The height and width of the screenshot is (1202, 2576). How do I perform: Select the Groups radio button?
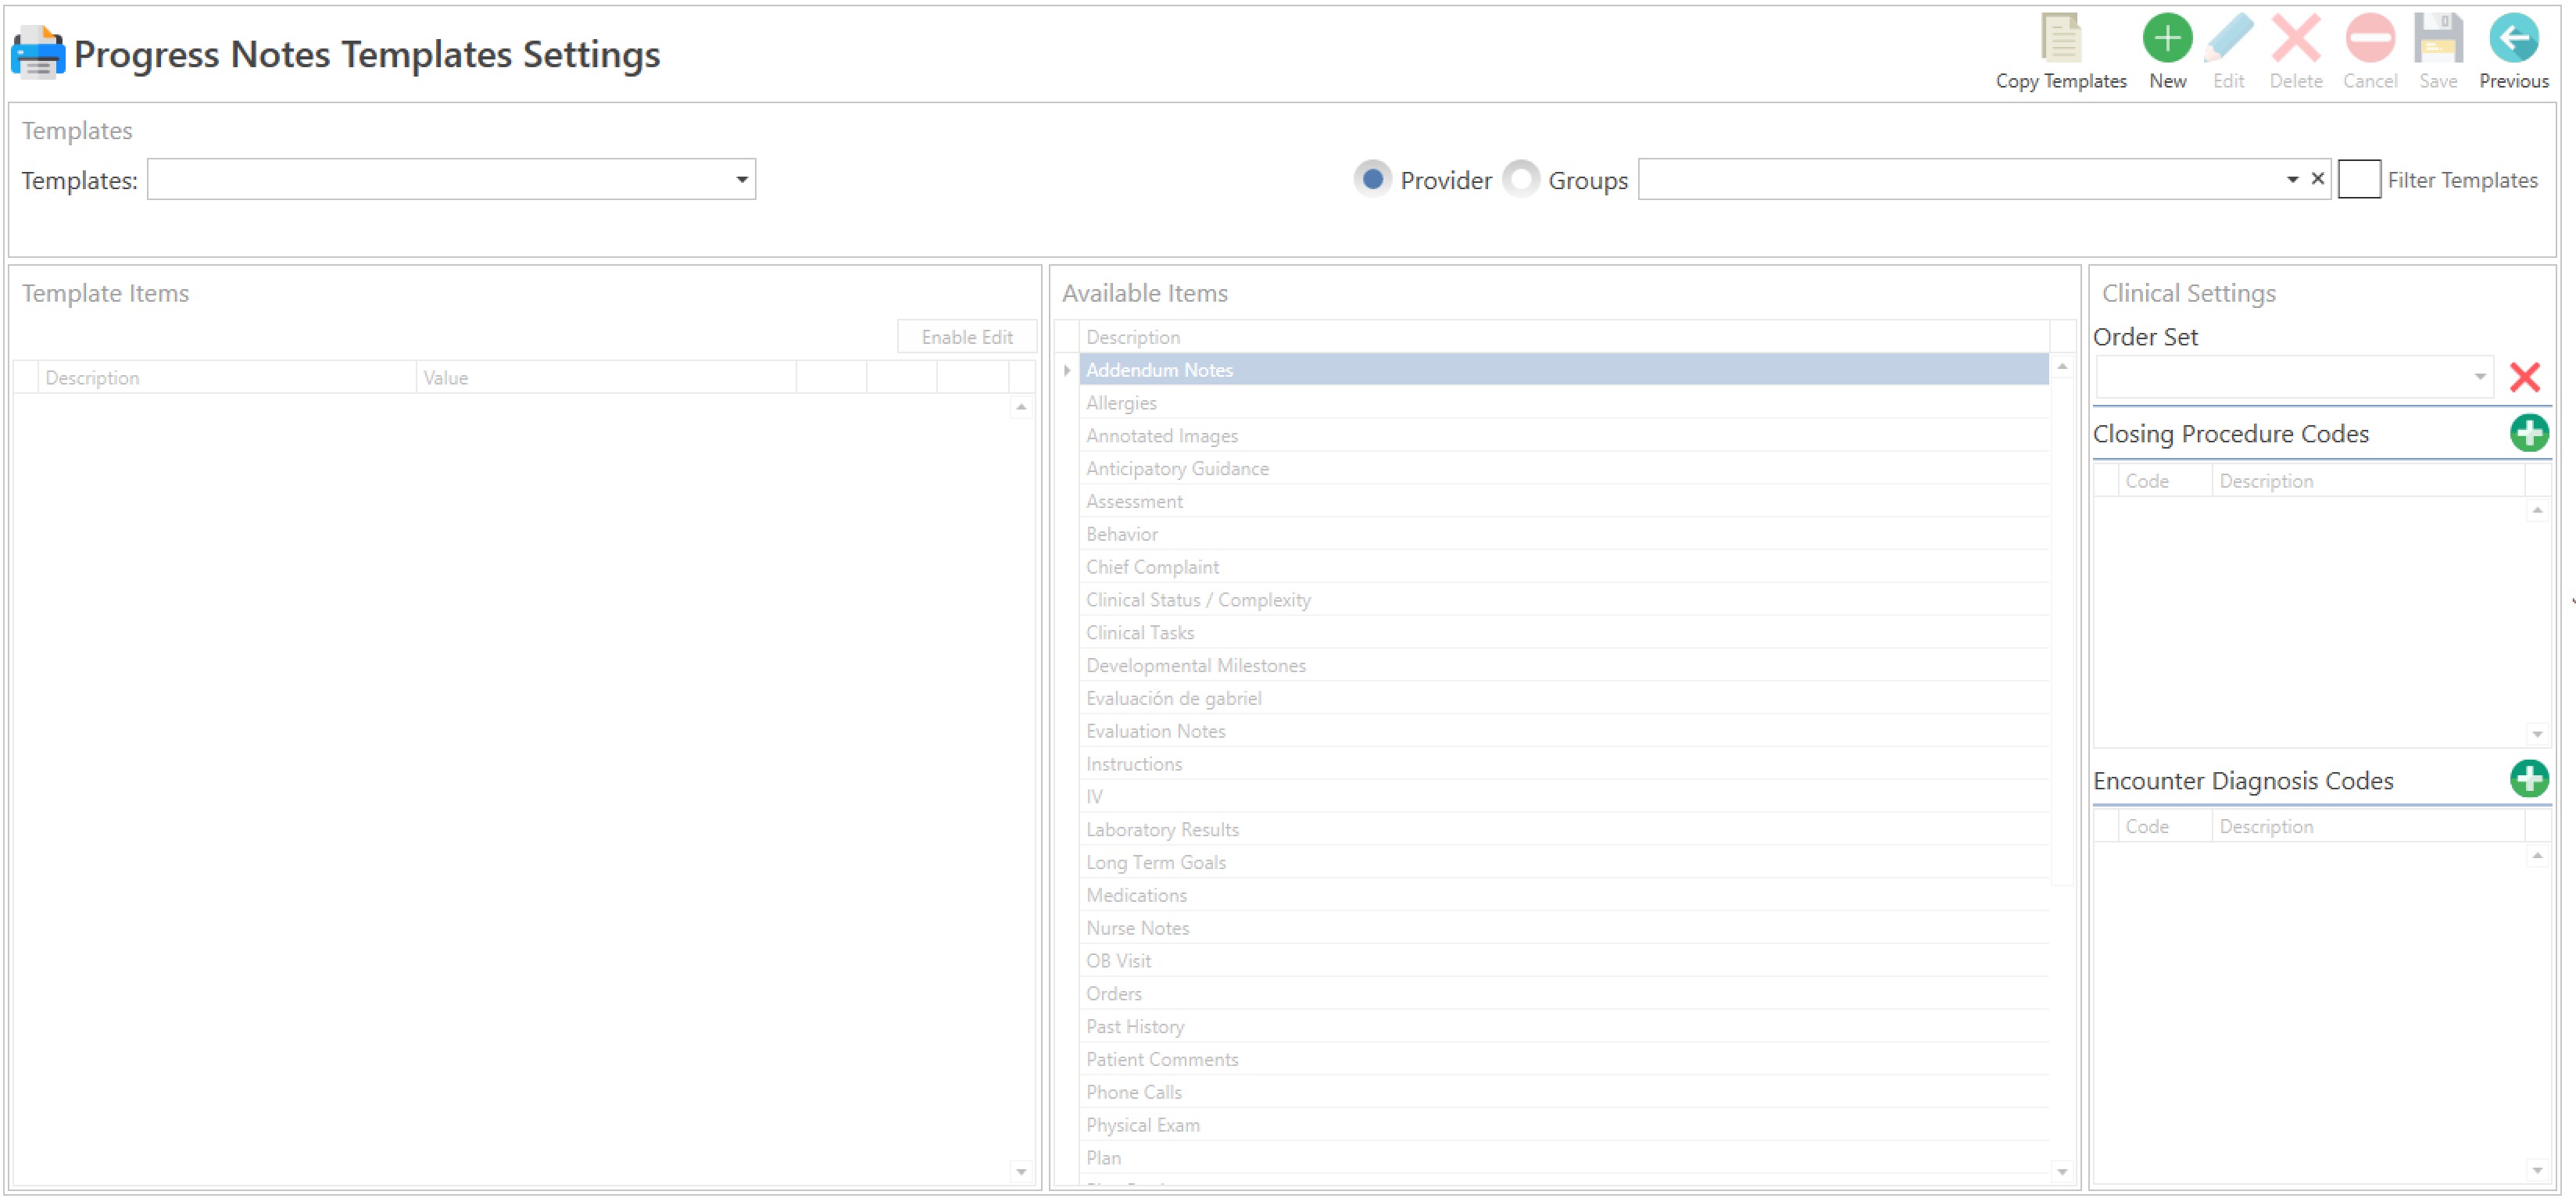pyautogui.click(x=1520, y=180)
